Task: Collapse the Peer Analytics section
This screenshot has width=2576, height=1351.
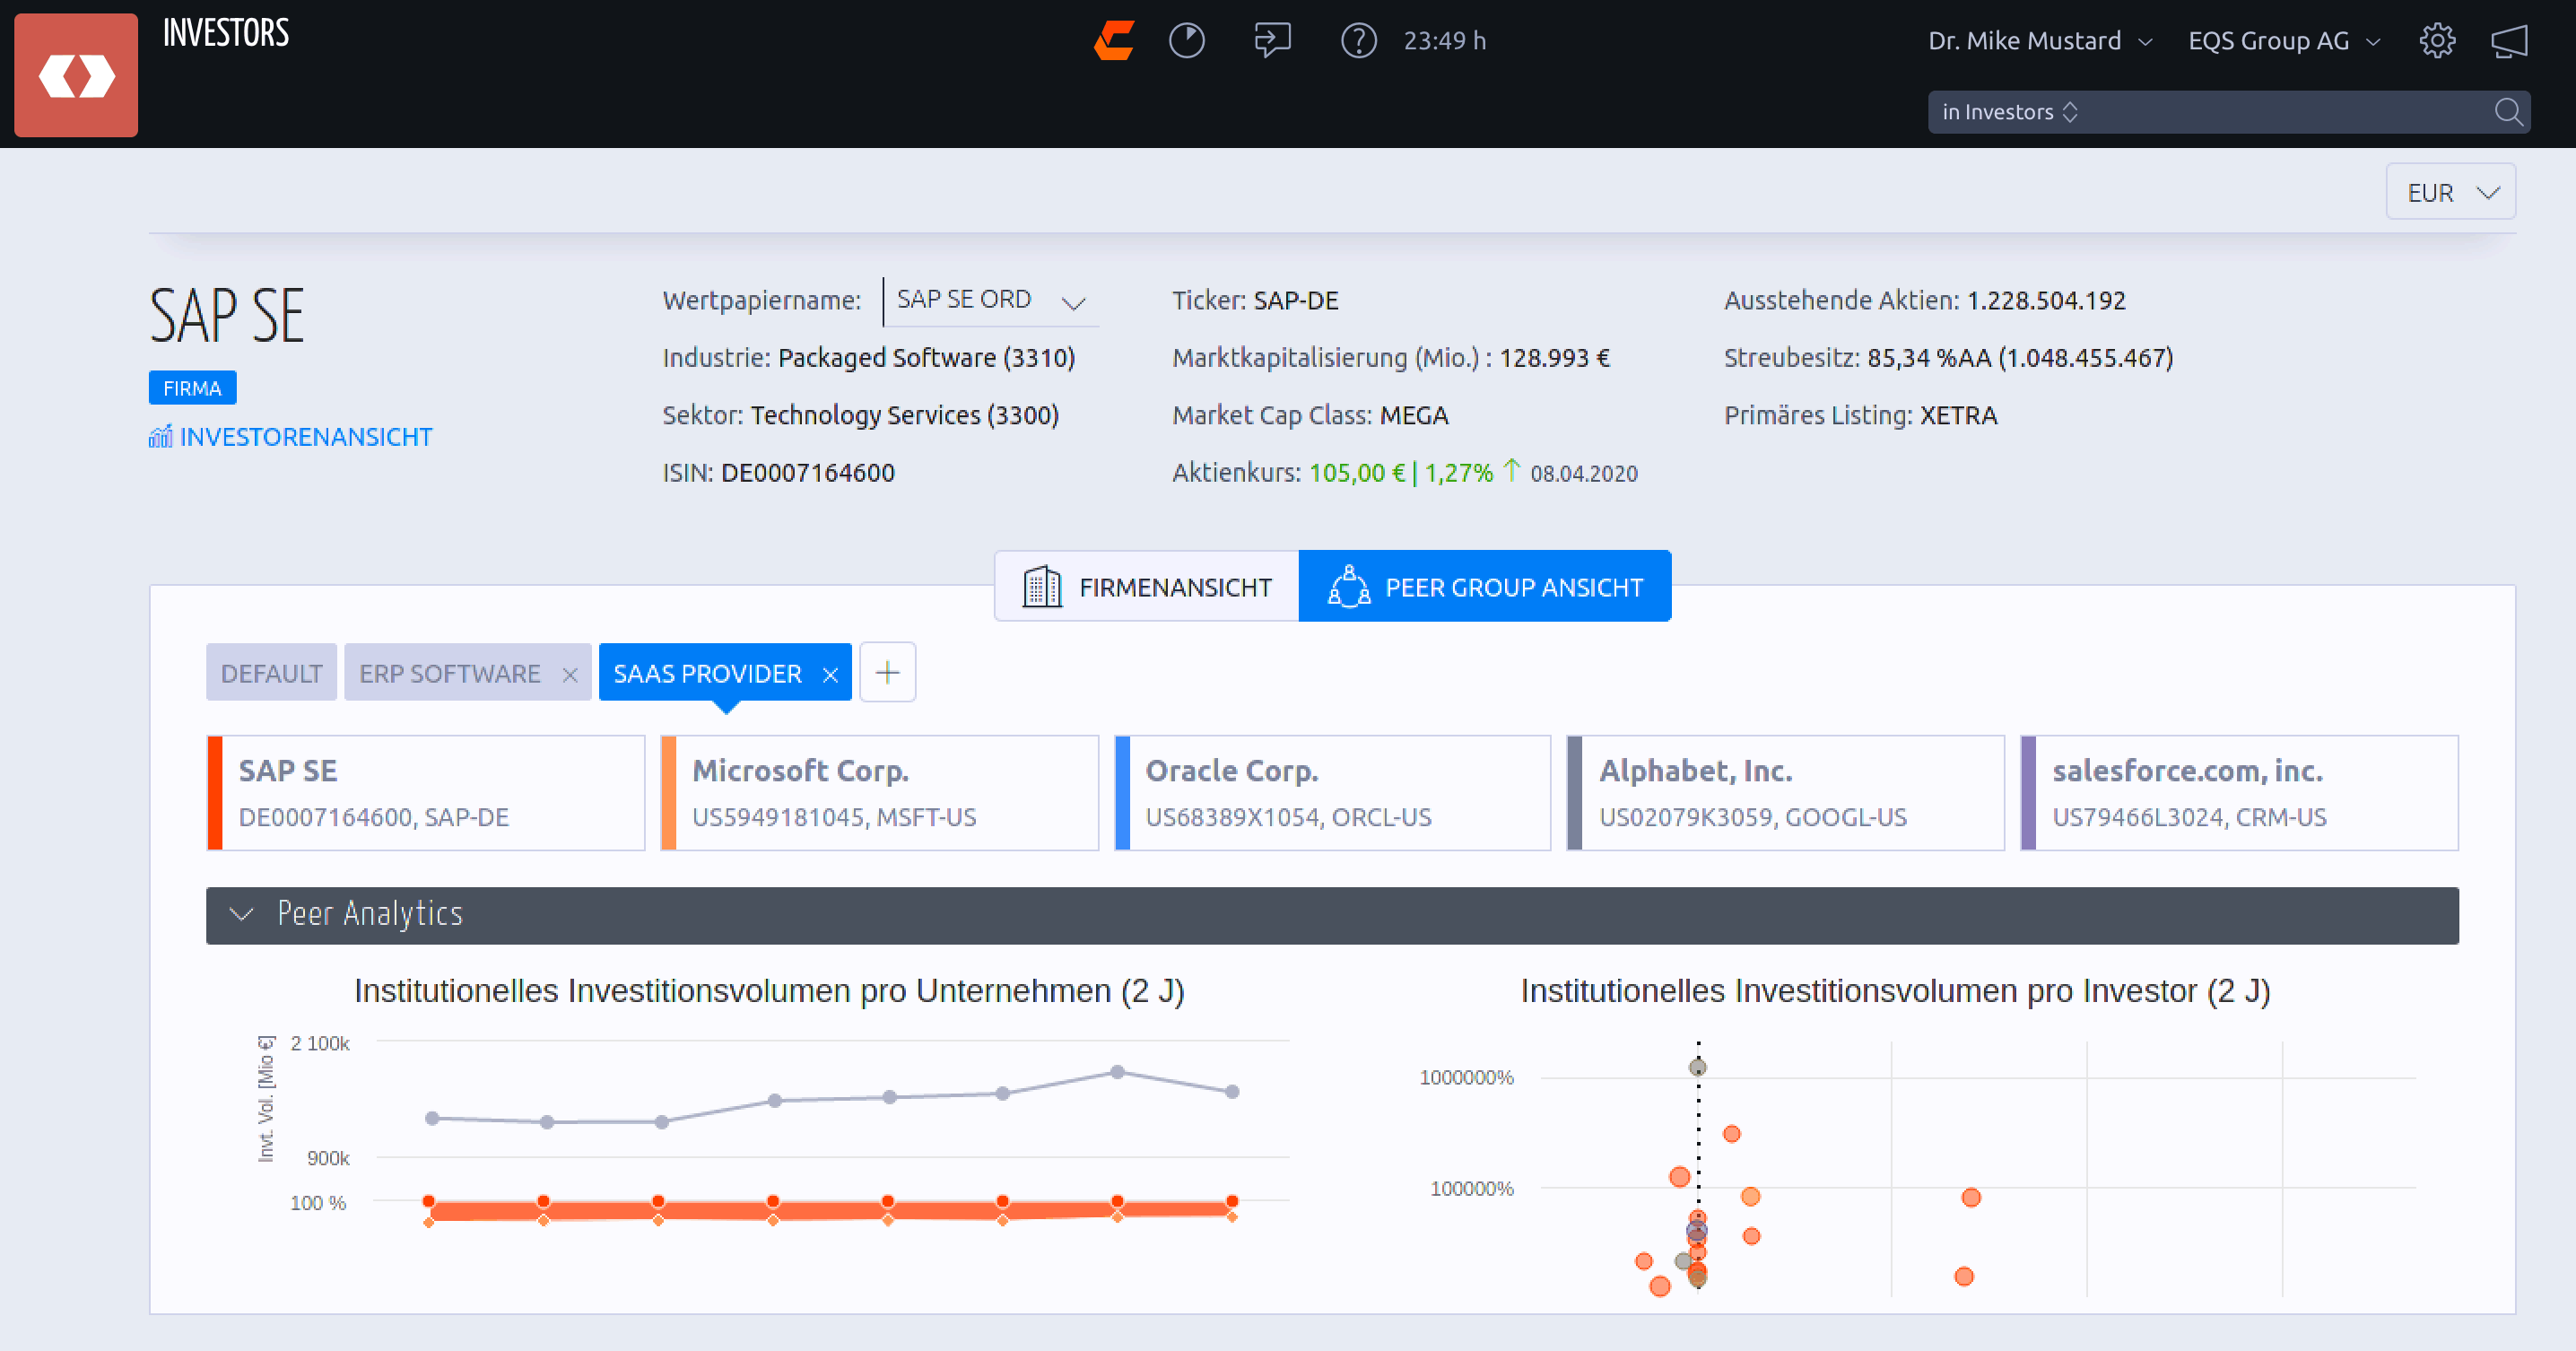Action: coord(241,914)
